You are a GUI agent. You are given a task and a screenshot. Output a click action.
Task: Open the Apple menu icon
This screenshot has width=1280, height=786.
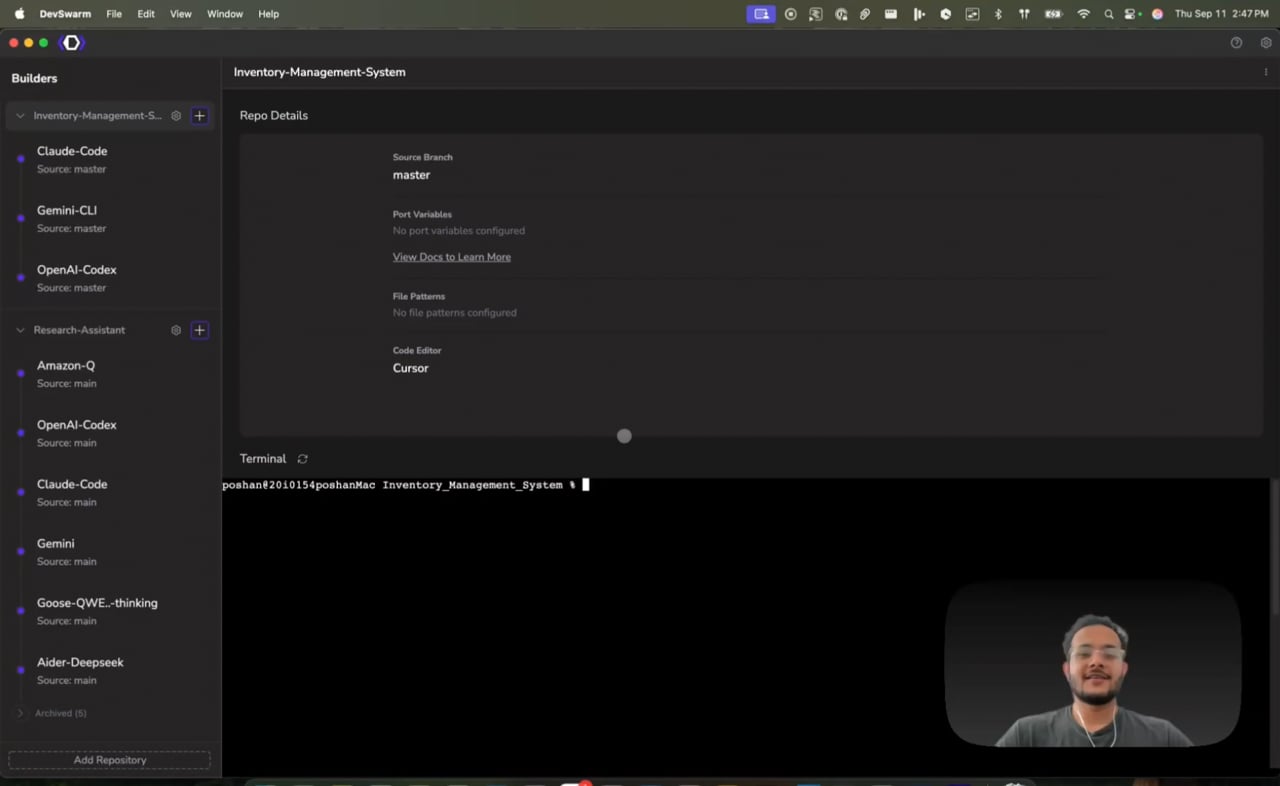[19, 14]
